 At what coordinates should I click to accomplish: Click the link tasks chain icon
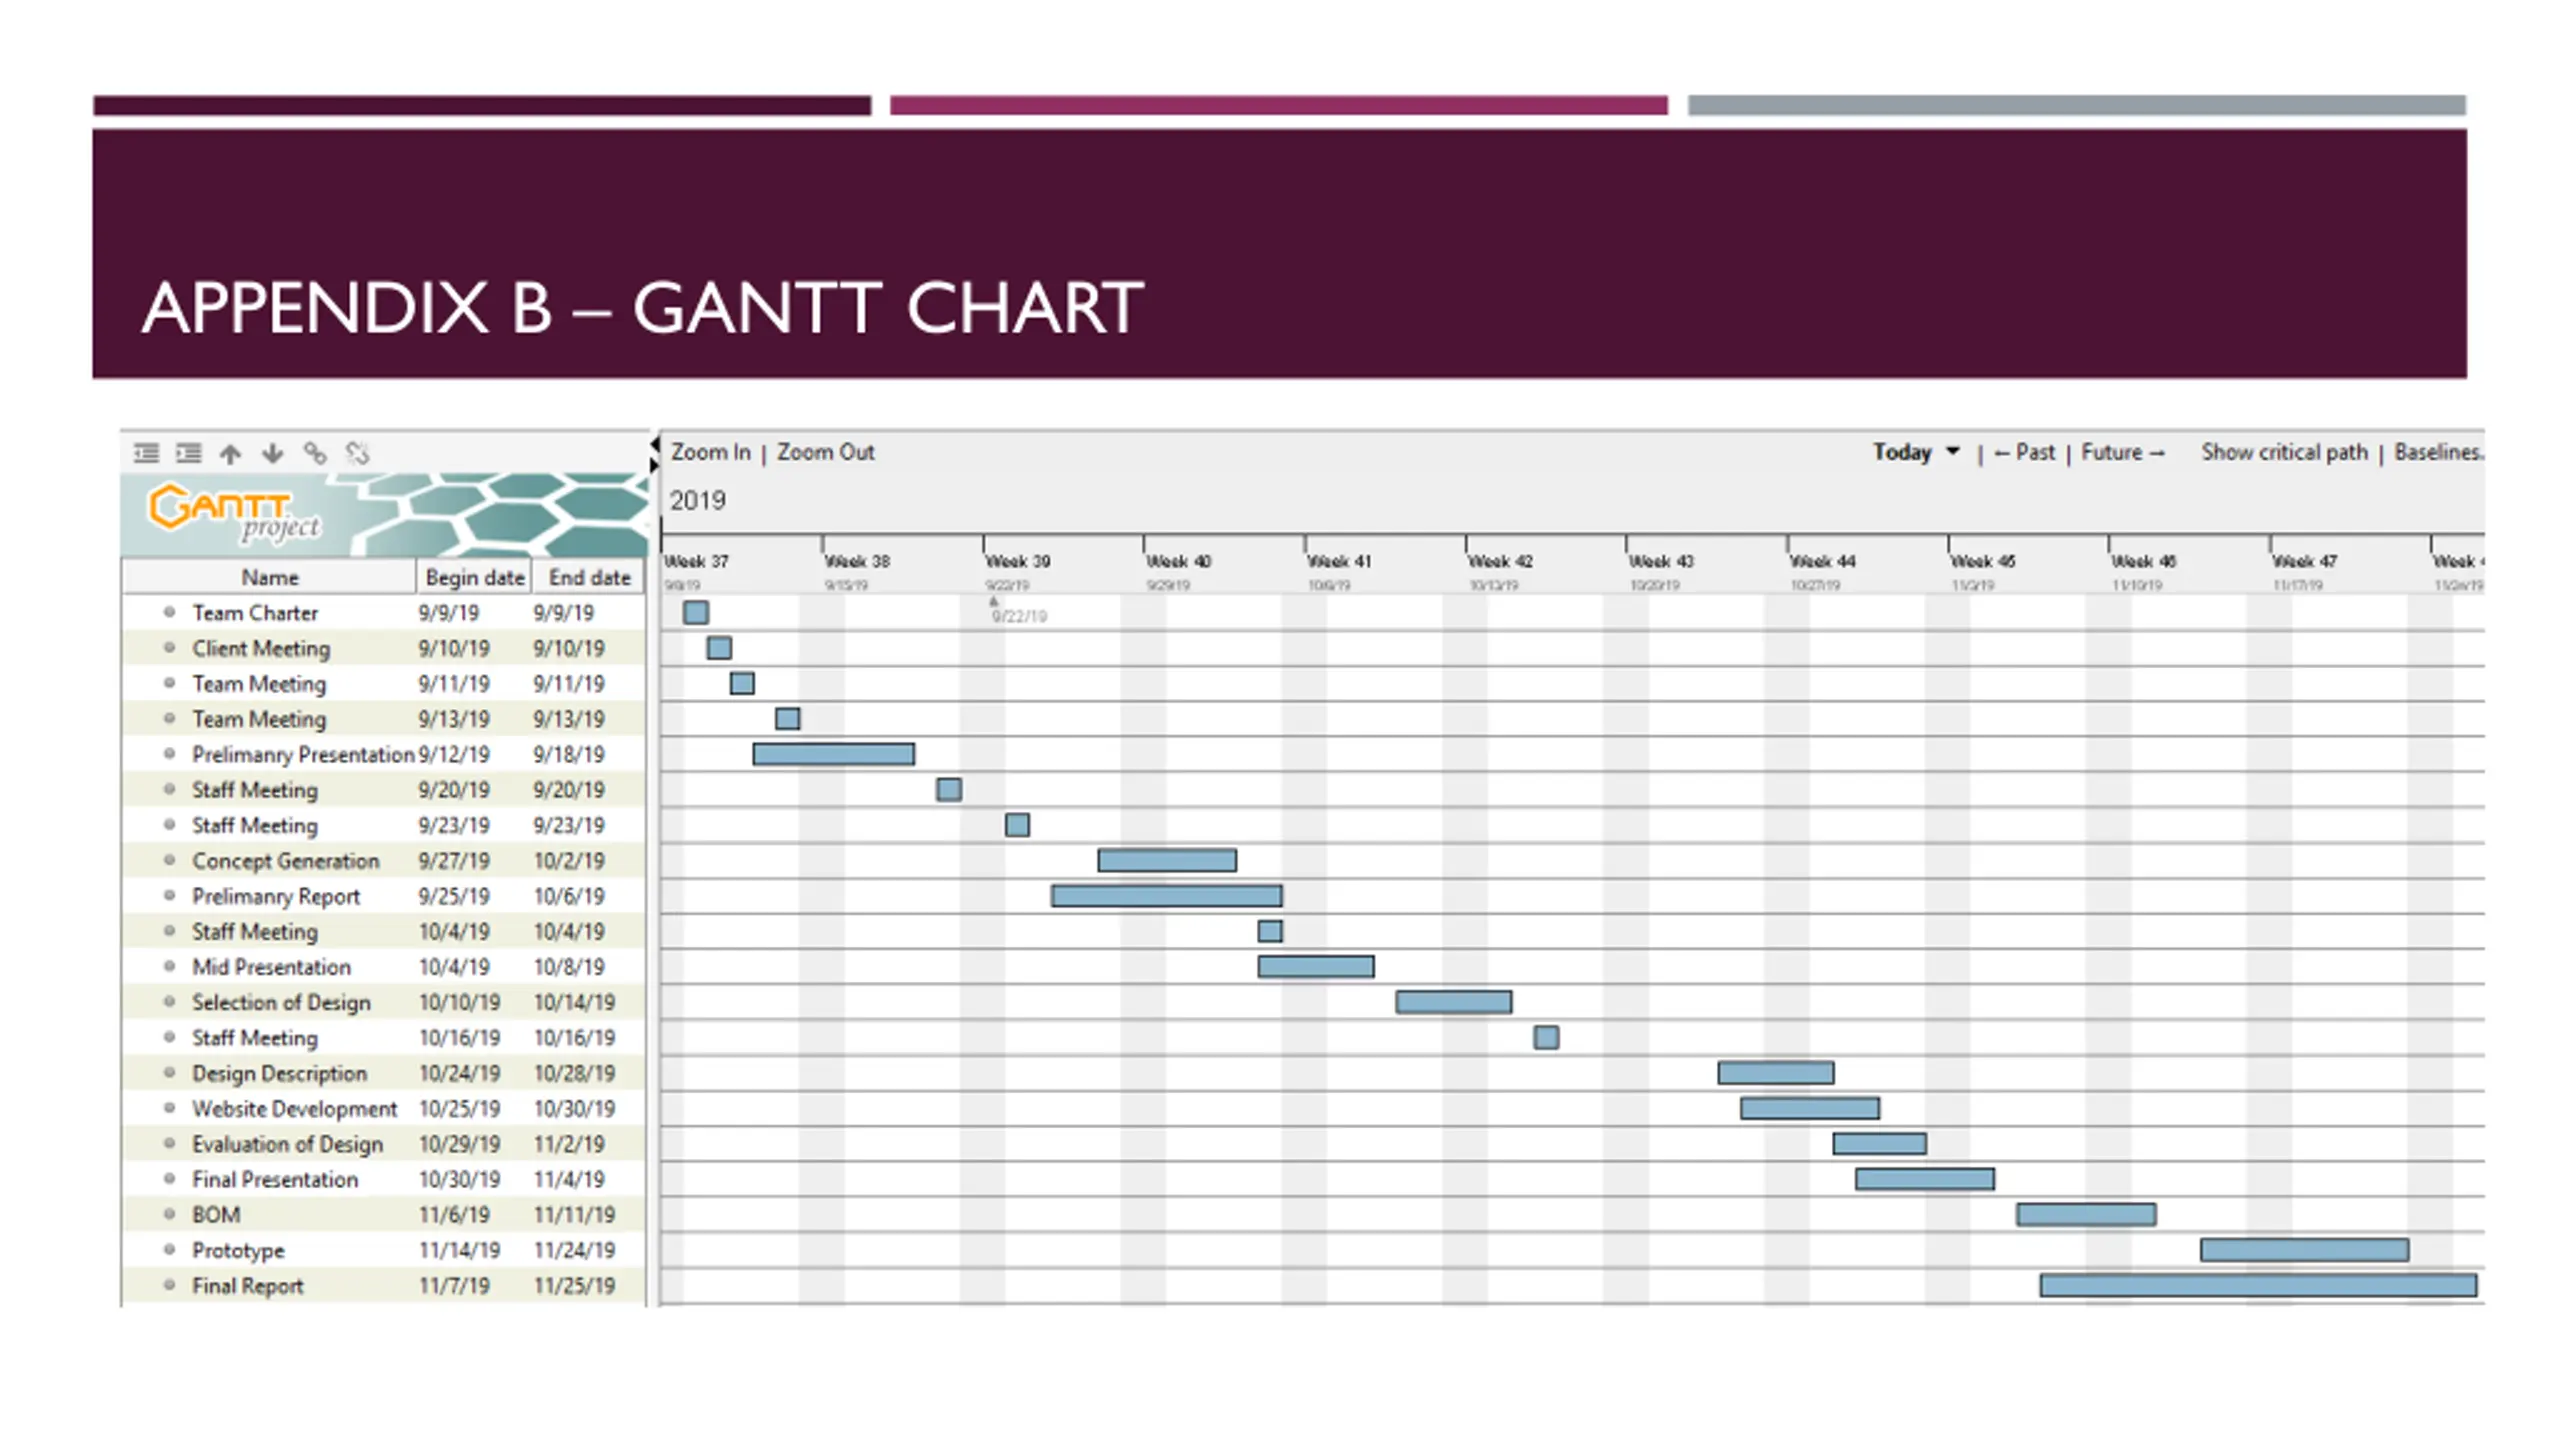pos(314,453)
